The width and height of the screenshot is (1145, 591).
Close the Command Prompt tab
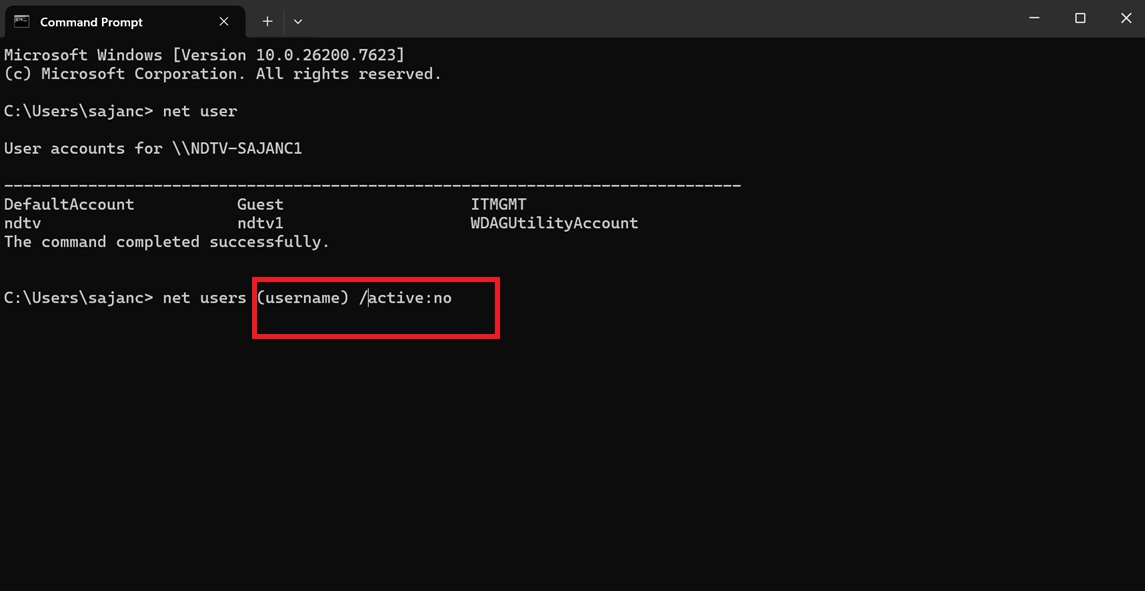pos(223,21)
